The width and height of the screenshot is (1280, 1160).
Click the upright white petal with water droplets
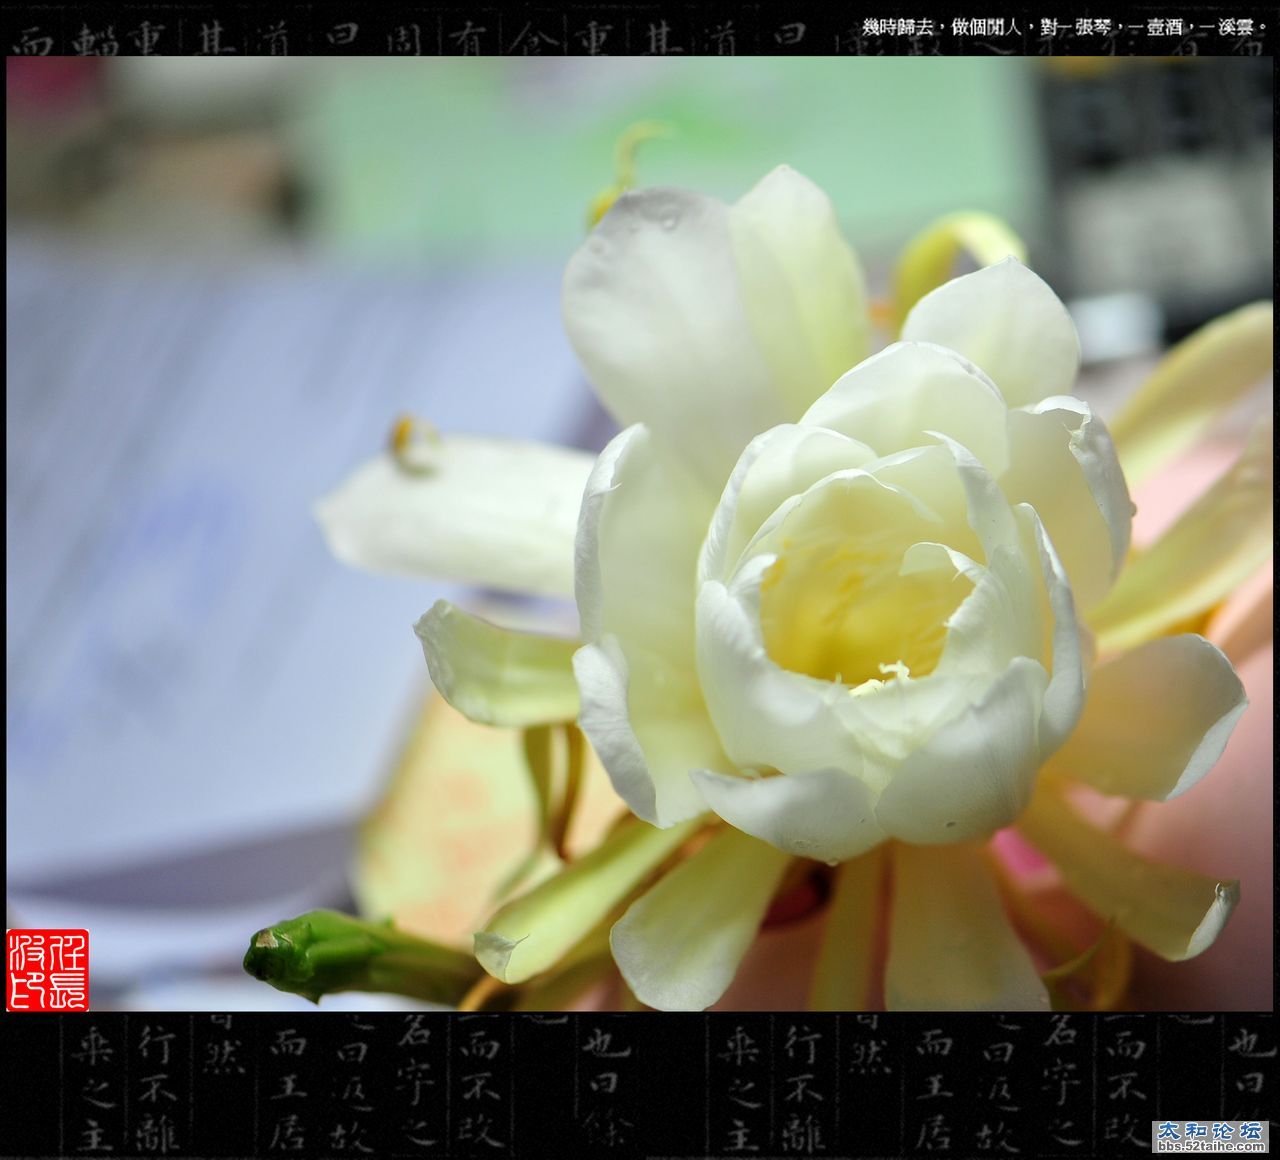coord(660,300)
